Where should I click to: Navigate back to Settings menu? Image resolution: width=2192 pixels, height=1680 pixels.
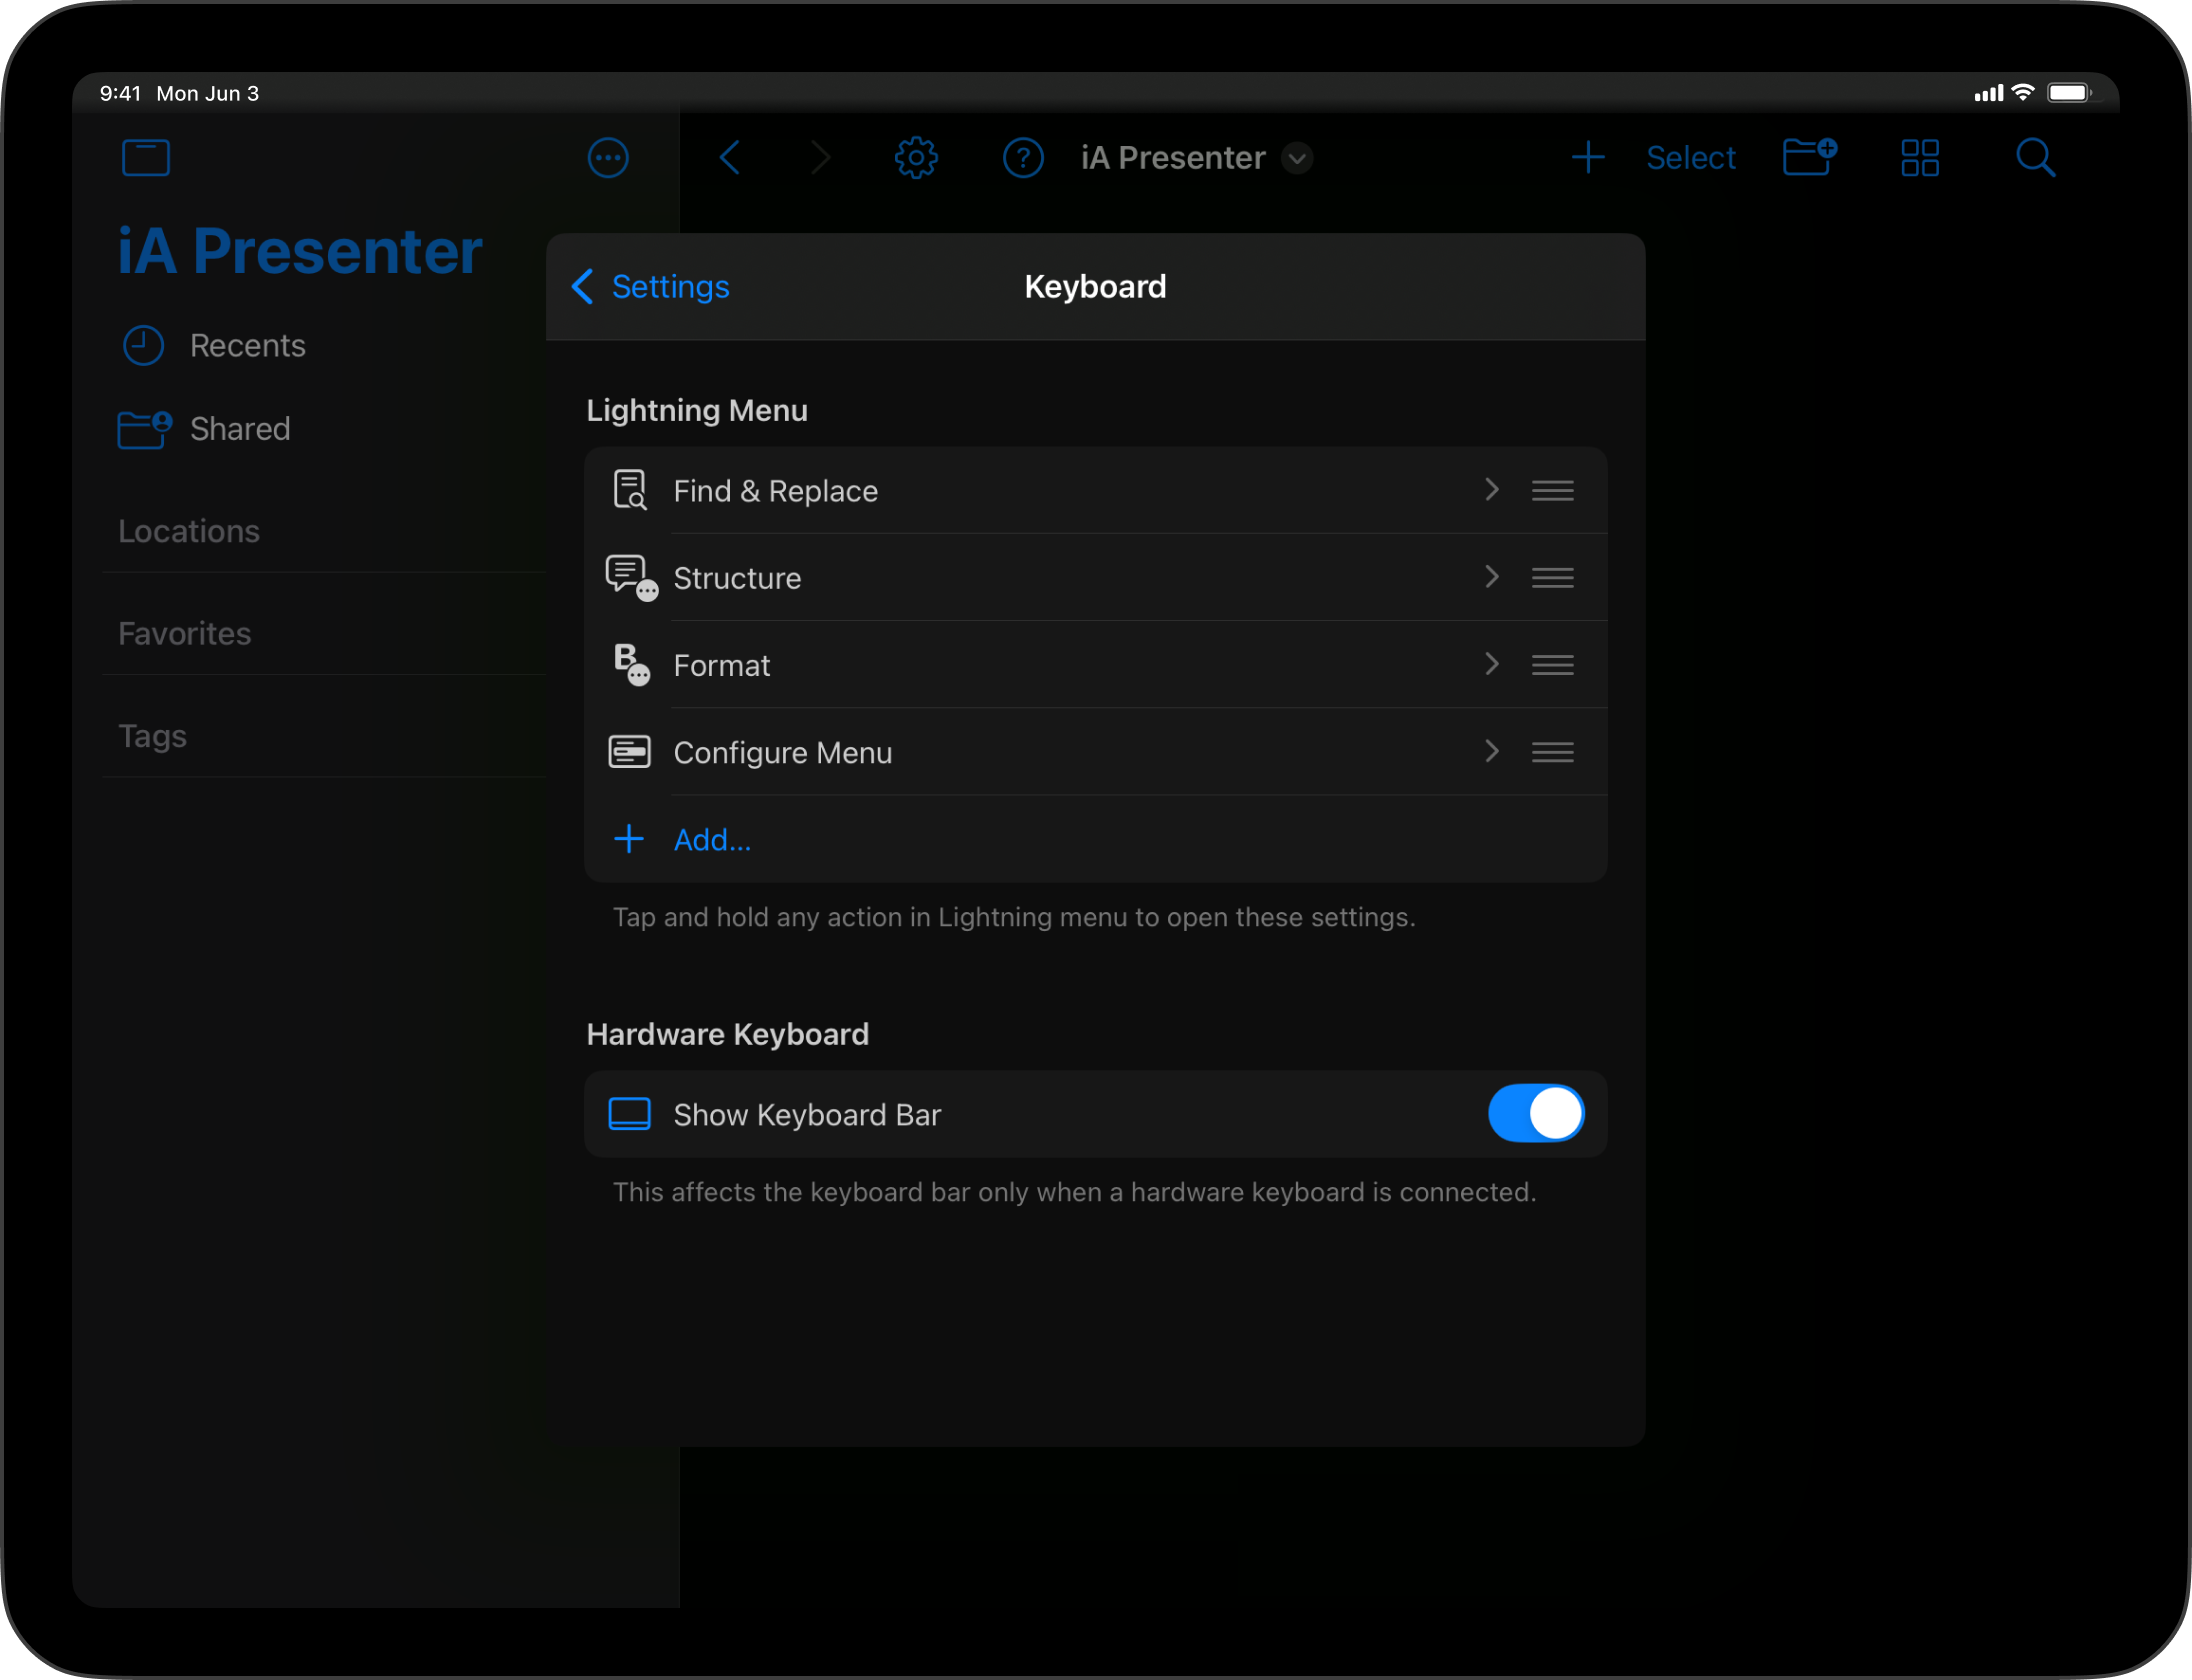pos(653,286)
